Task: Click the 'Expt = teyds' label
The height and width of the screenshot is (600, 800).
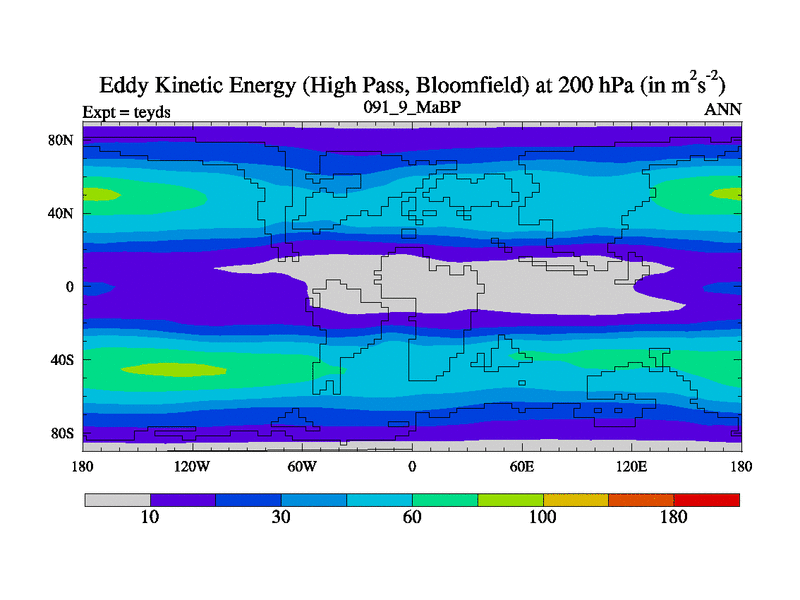Action: [126, 111]
